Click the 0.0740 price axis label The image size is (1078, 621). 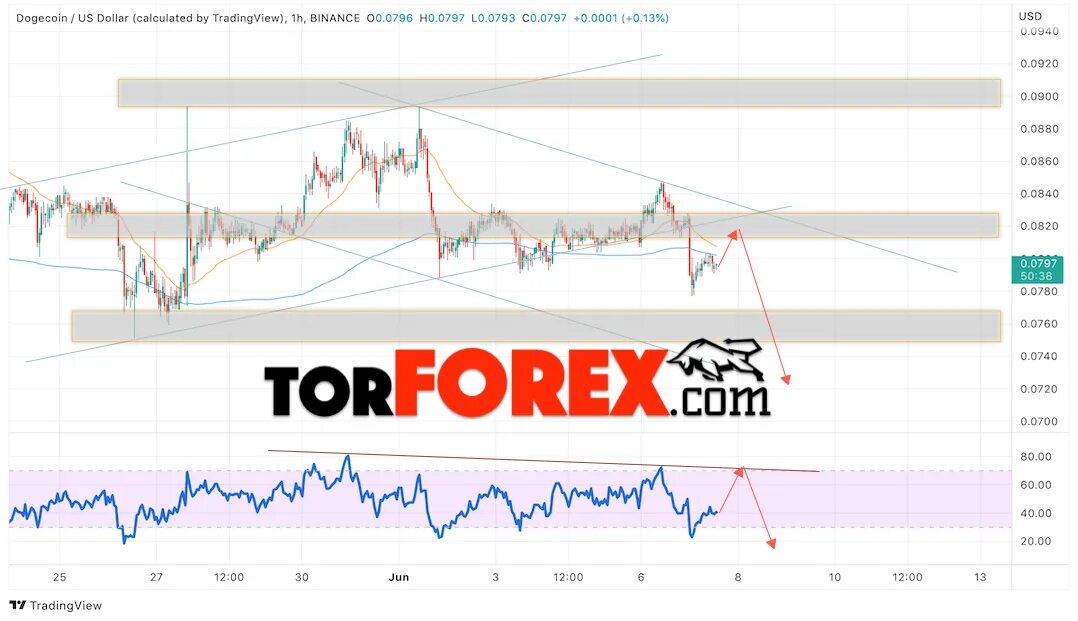click(x=1039, y=356)
